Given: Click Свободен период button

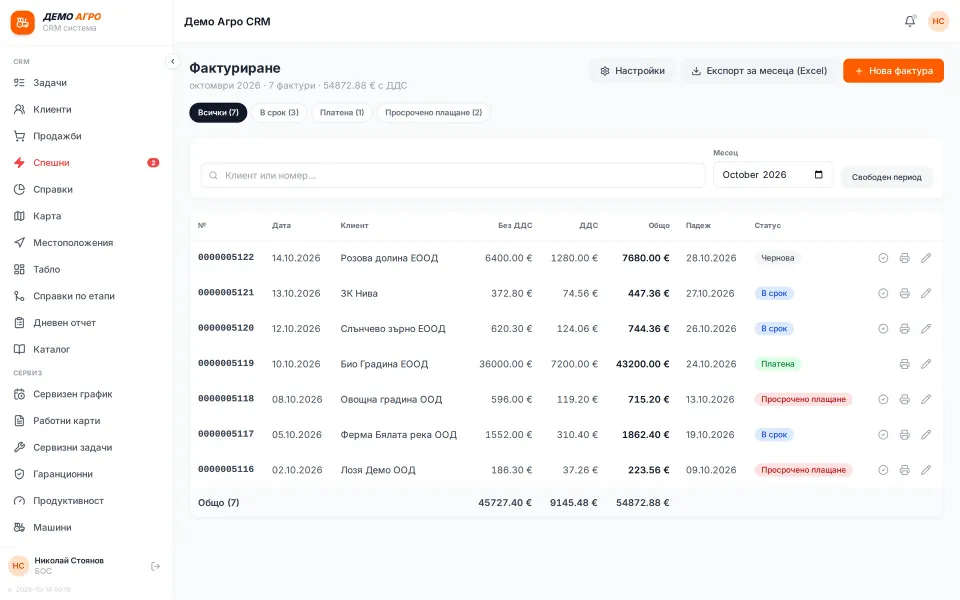Looking at the screenshot, I should pos(887,177).
